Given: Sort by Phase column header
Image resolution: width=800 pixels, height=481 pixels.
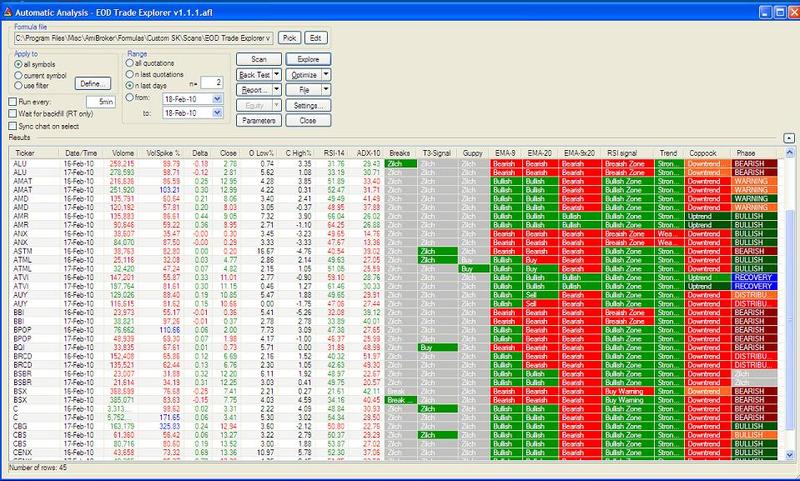Looking at the screenshot, I should (753, 153).
